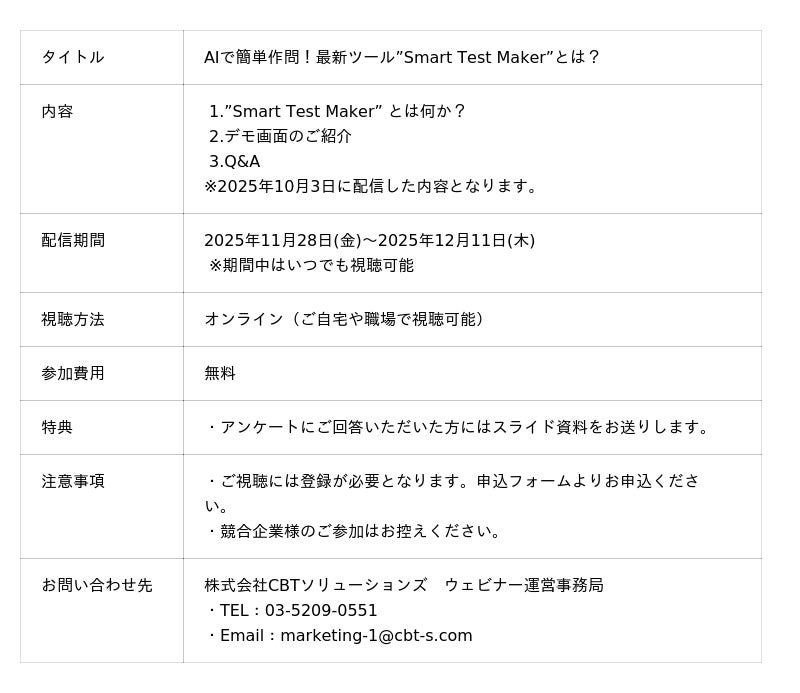Click the competitor participation notice line

[355, 532]
